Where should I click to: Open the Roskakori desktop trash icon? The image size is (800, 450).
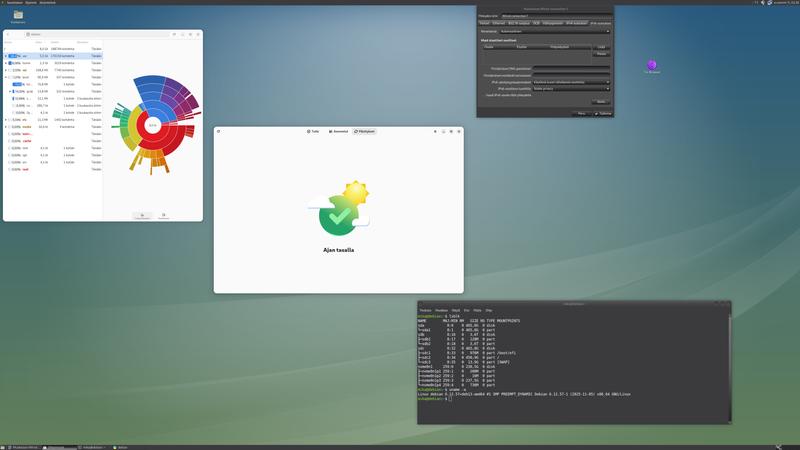pos(18,17)
